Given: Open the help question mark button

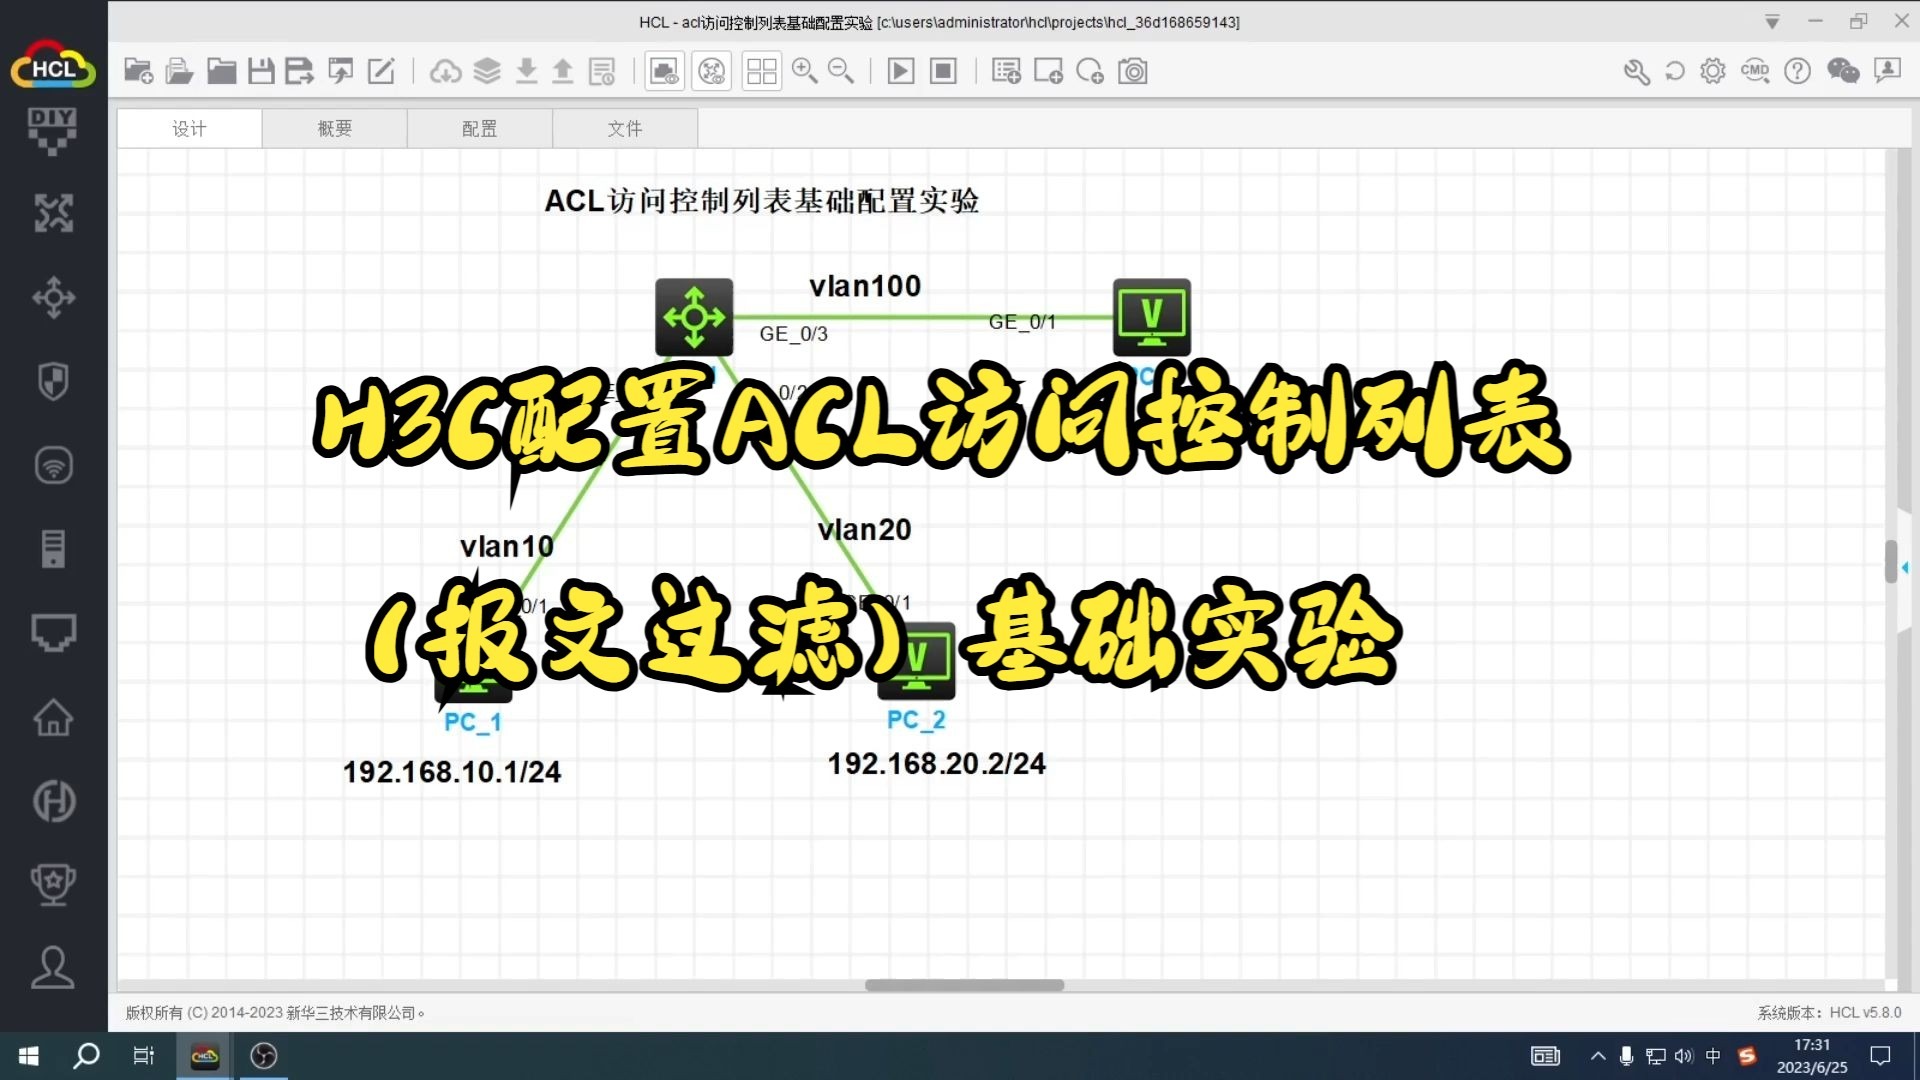Looking at the screenshot, I should click(x=1797, y=71).
